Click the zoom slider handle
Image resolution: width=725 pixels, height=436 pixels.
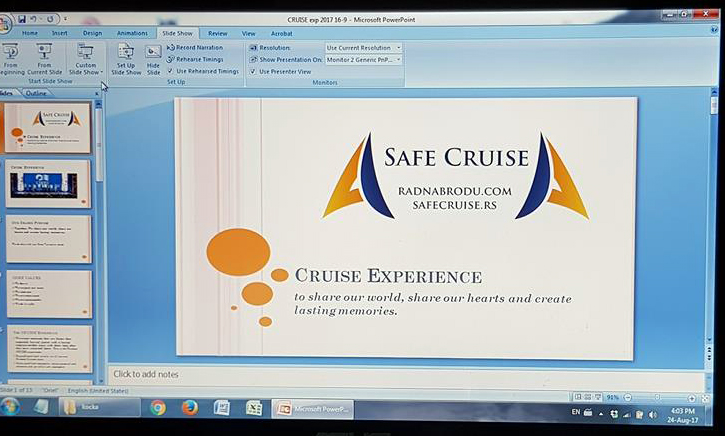pos(657,398)
